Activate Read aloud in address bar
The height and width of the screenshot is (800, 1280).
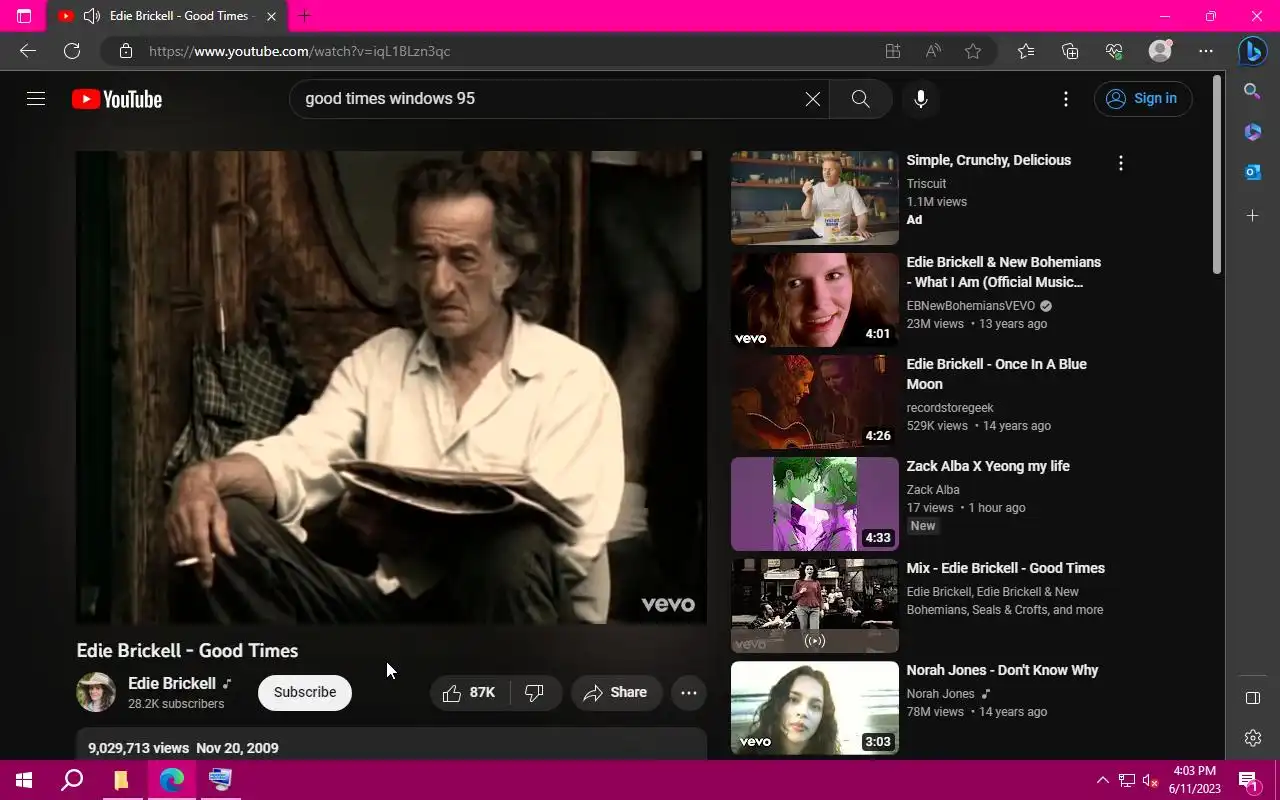933,51
